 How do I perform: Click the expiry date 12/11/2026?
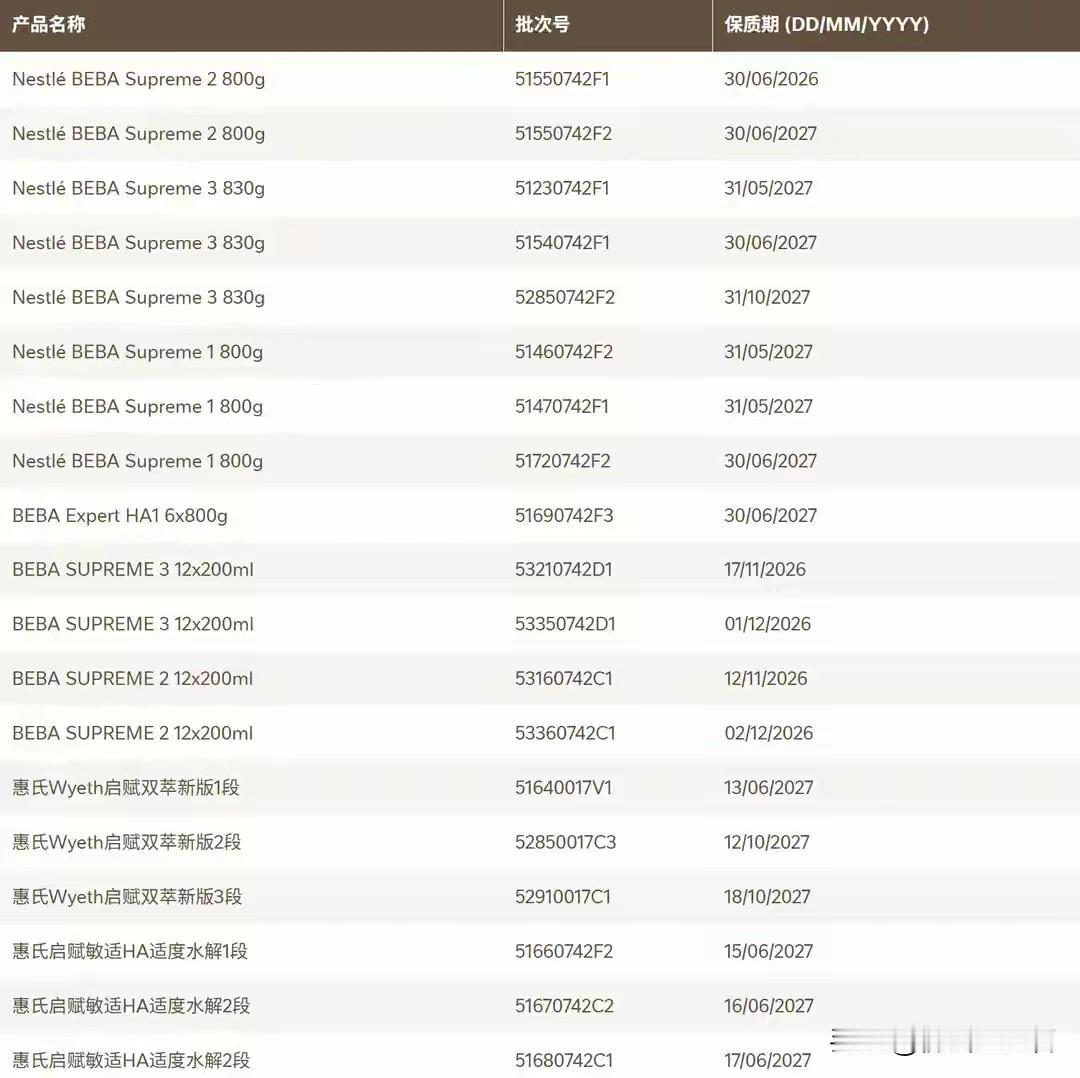tap(766, 678)
